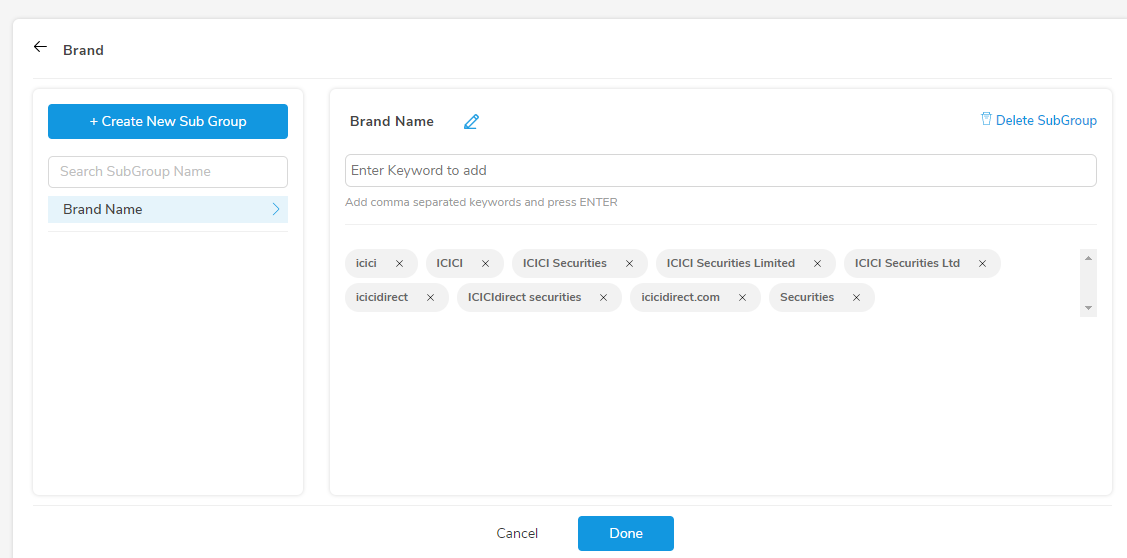Remove the 'icicidirect.com' keyword tag
This screenshot has height=558, width=1127.
(x=742, y=298)
